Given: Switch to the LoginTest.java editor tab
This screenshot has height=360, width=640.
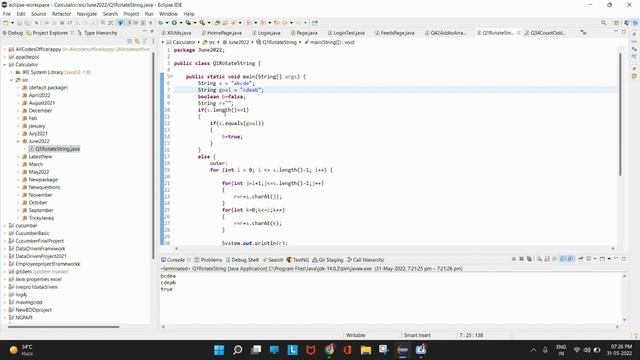Looking at the screenshot, I should pos(346,33).
